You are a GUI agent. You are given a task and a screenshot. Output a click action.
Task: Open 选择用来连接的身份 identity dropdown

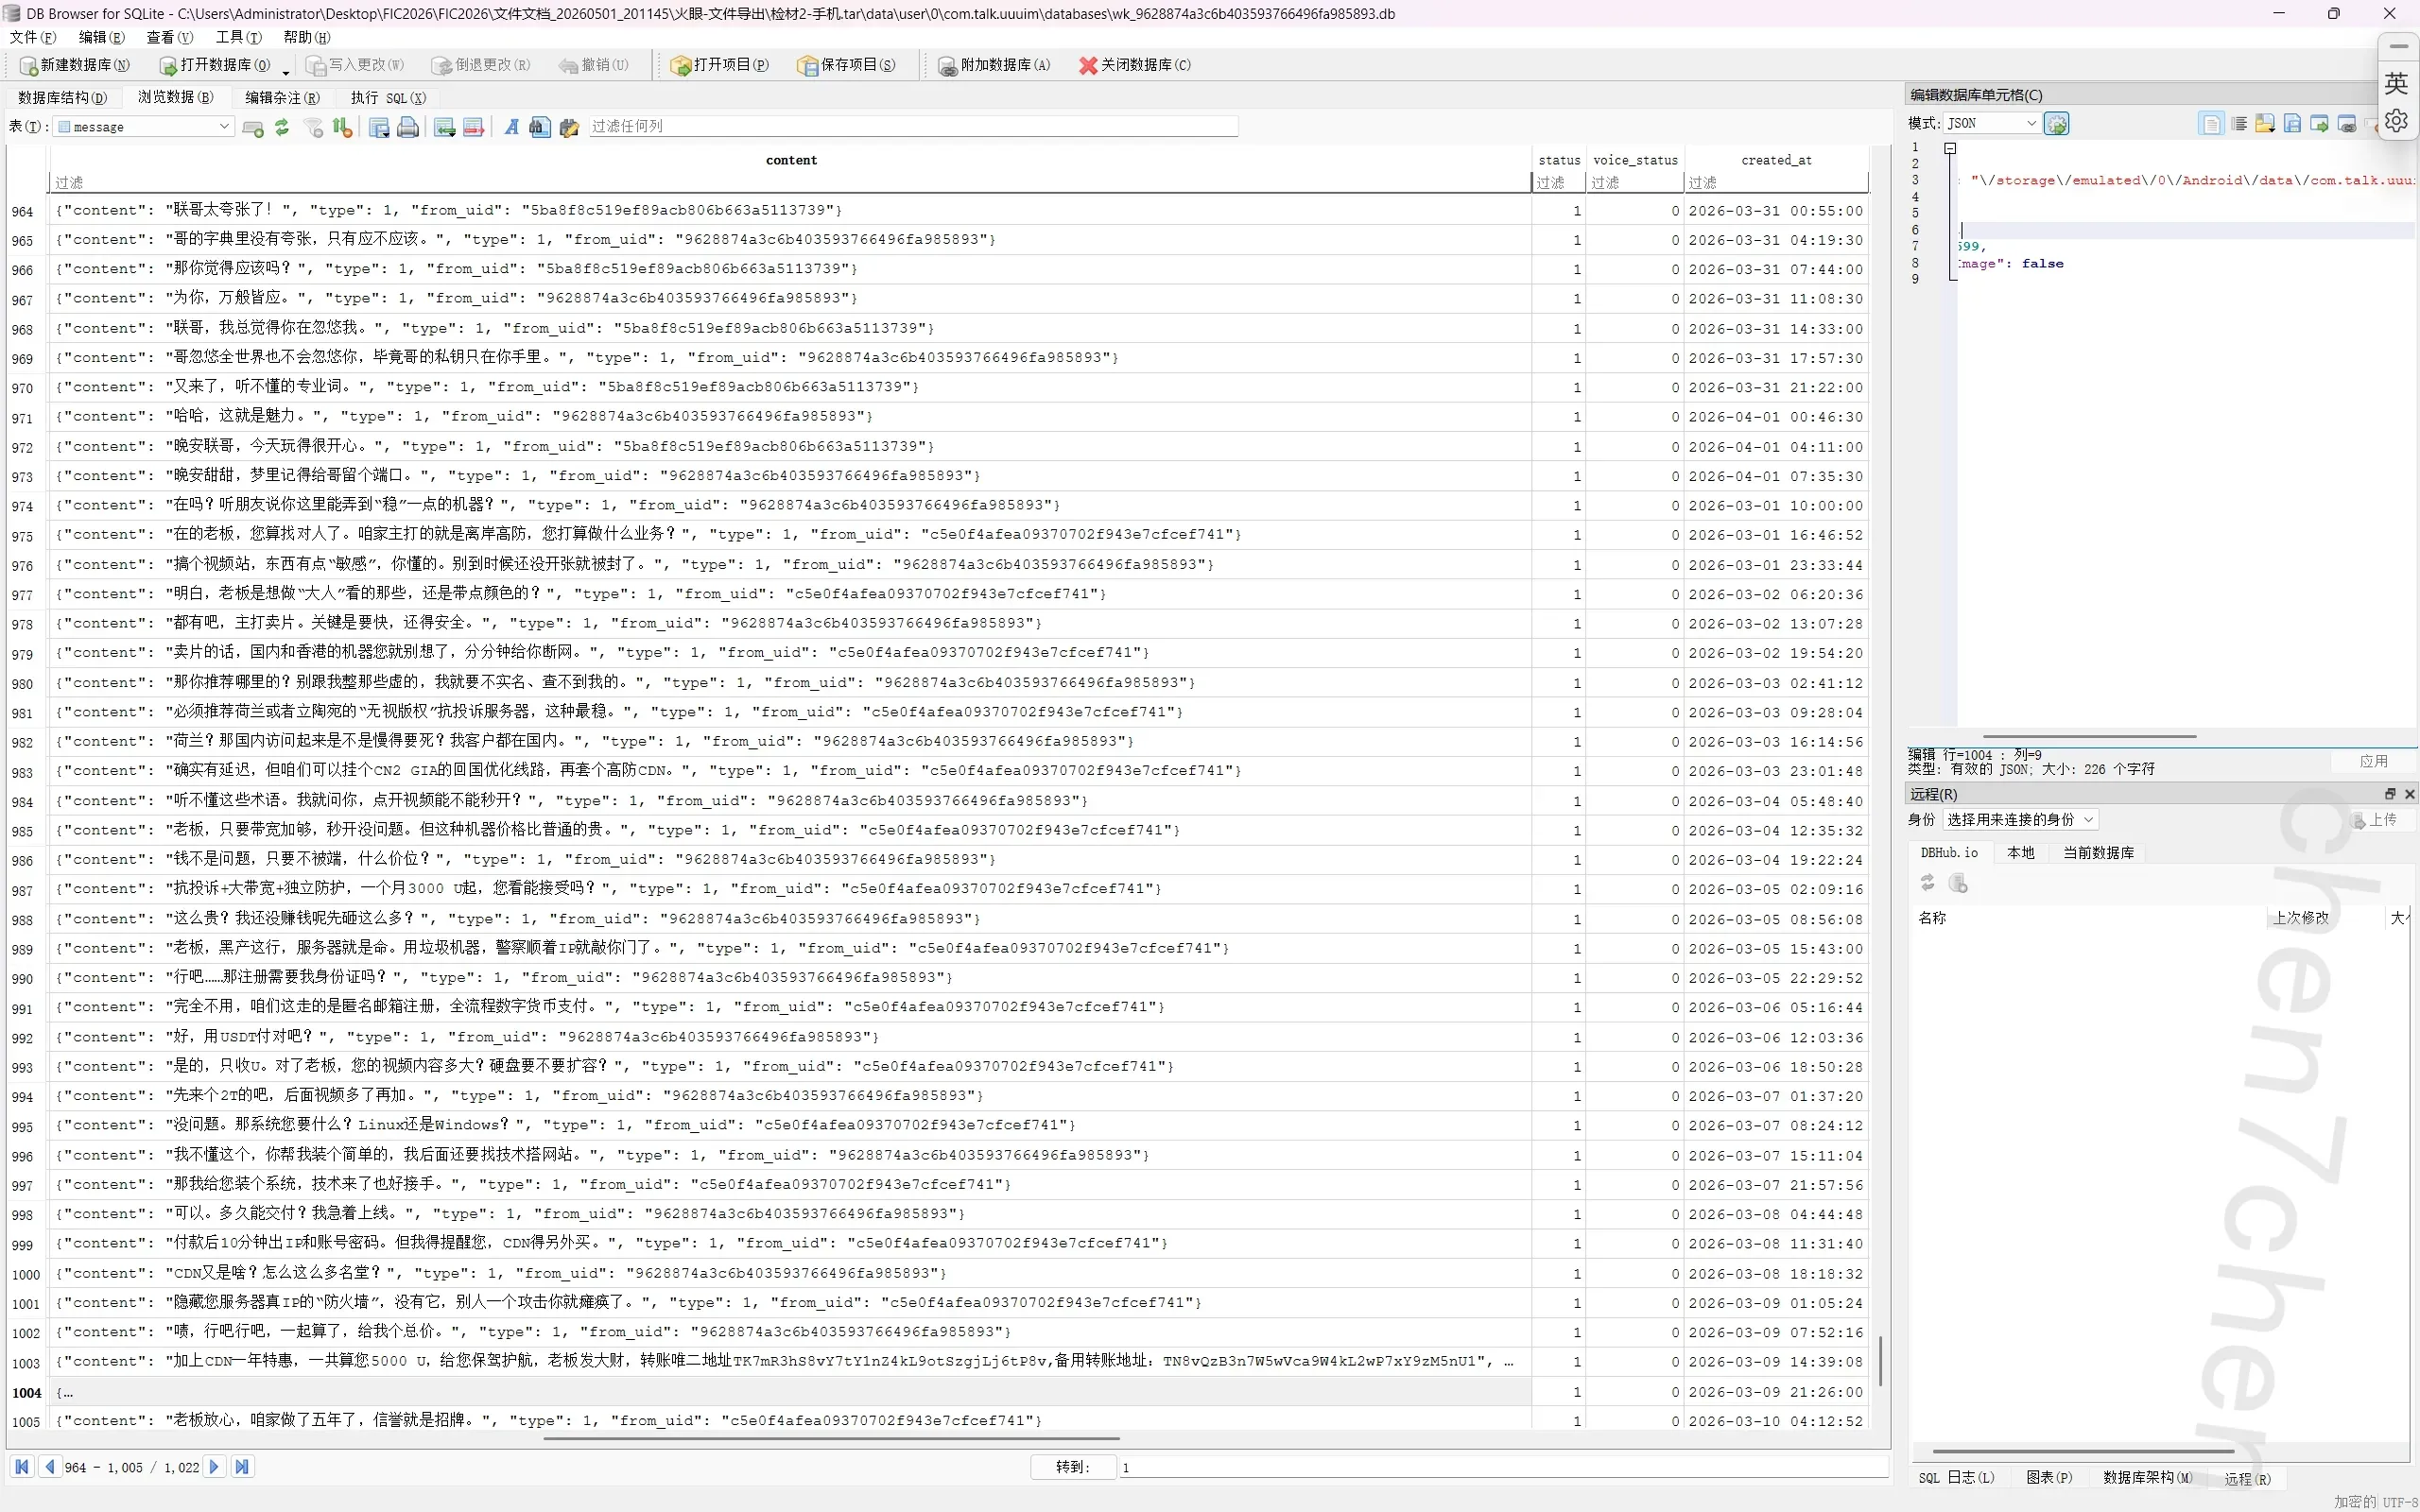pos(2020,820)
